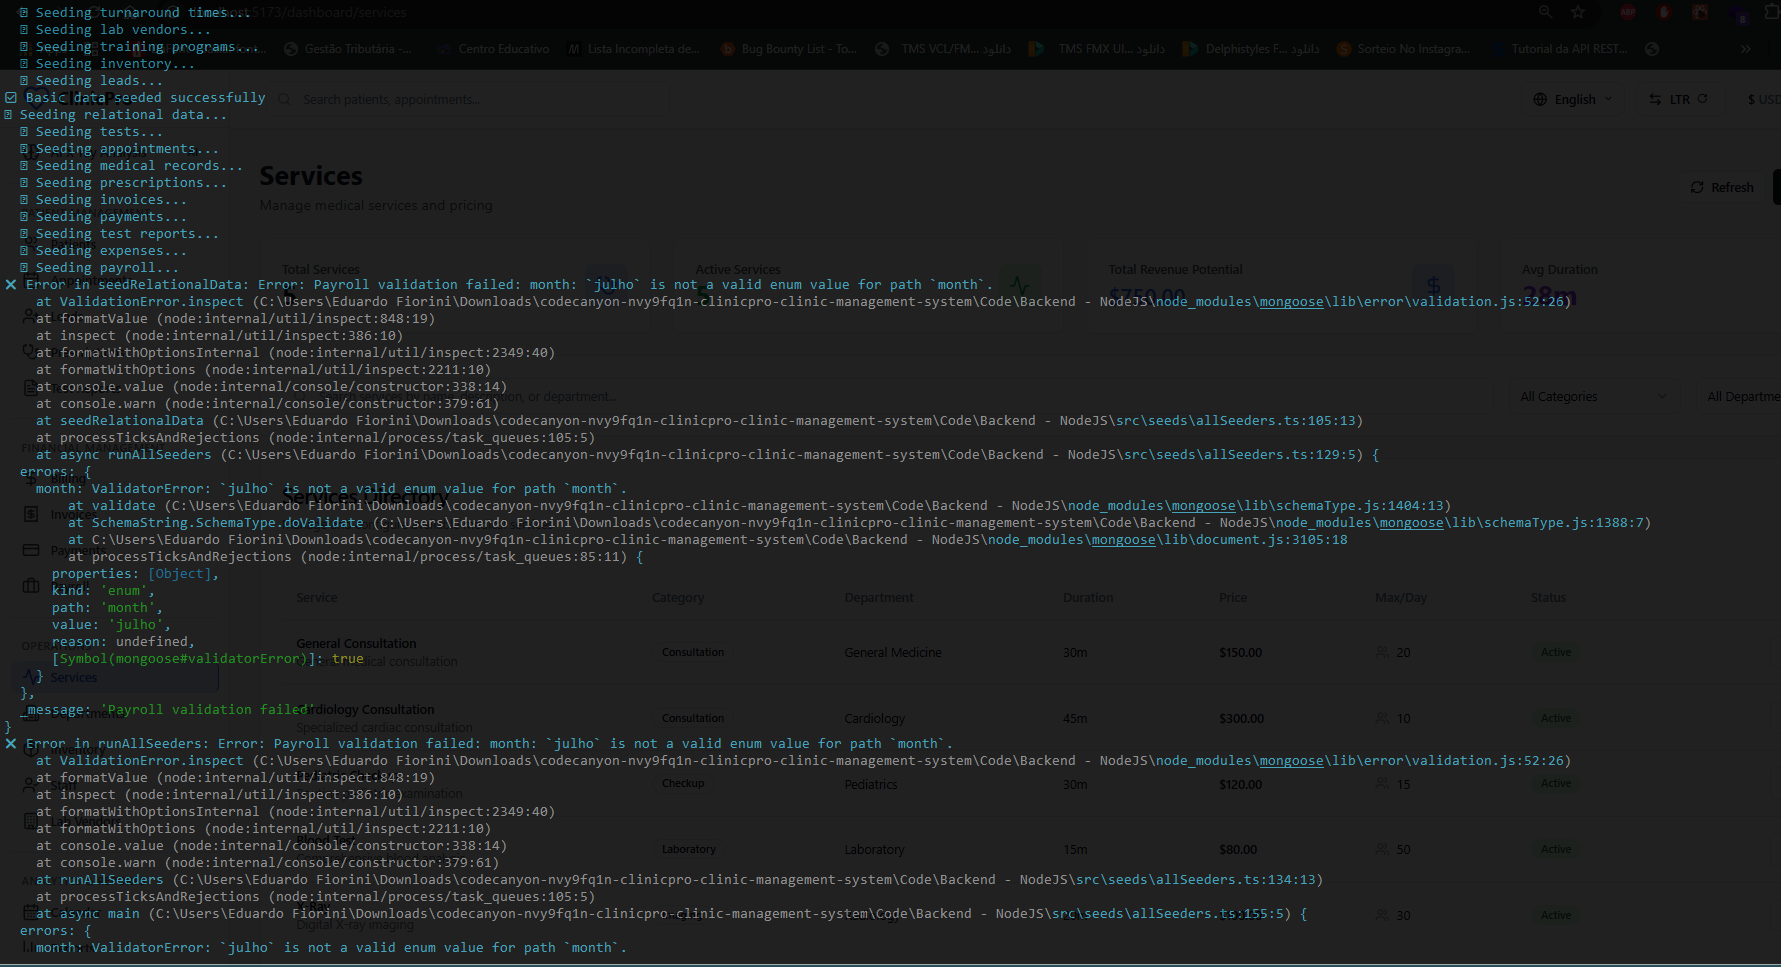Open the TMS VCL/FM bookmark
Image resolution: width=1781 pixels, height=967 pixels.
(944, 48)
